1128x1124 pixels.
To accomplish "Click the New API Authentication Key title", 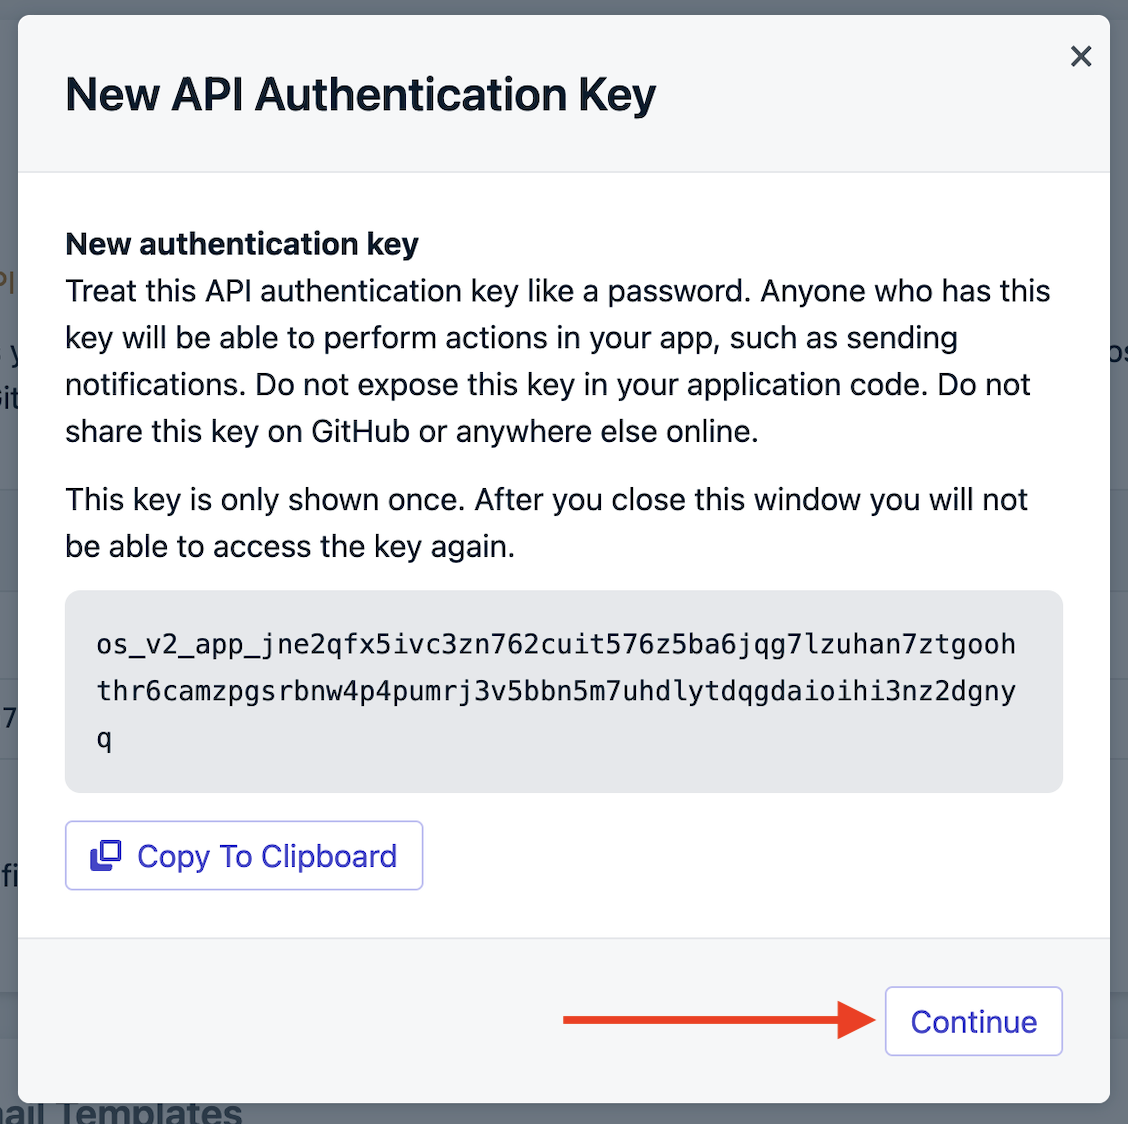I will (x=360, y=95).
